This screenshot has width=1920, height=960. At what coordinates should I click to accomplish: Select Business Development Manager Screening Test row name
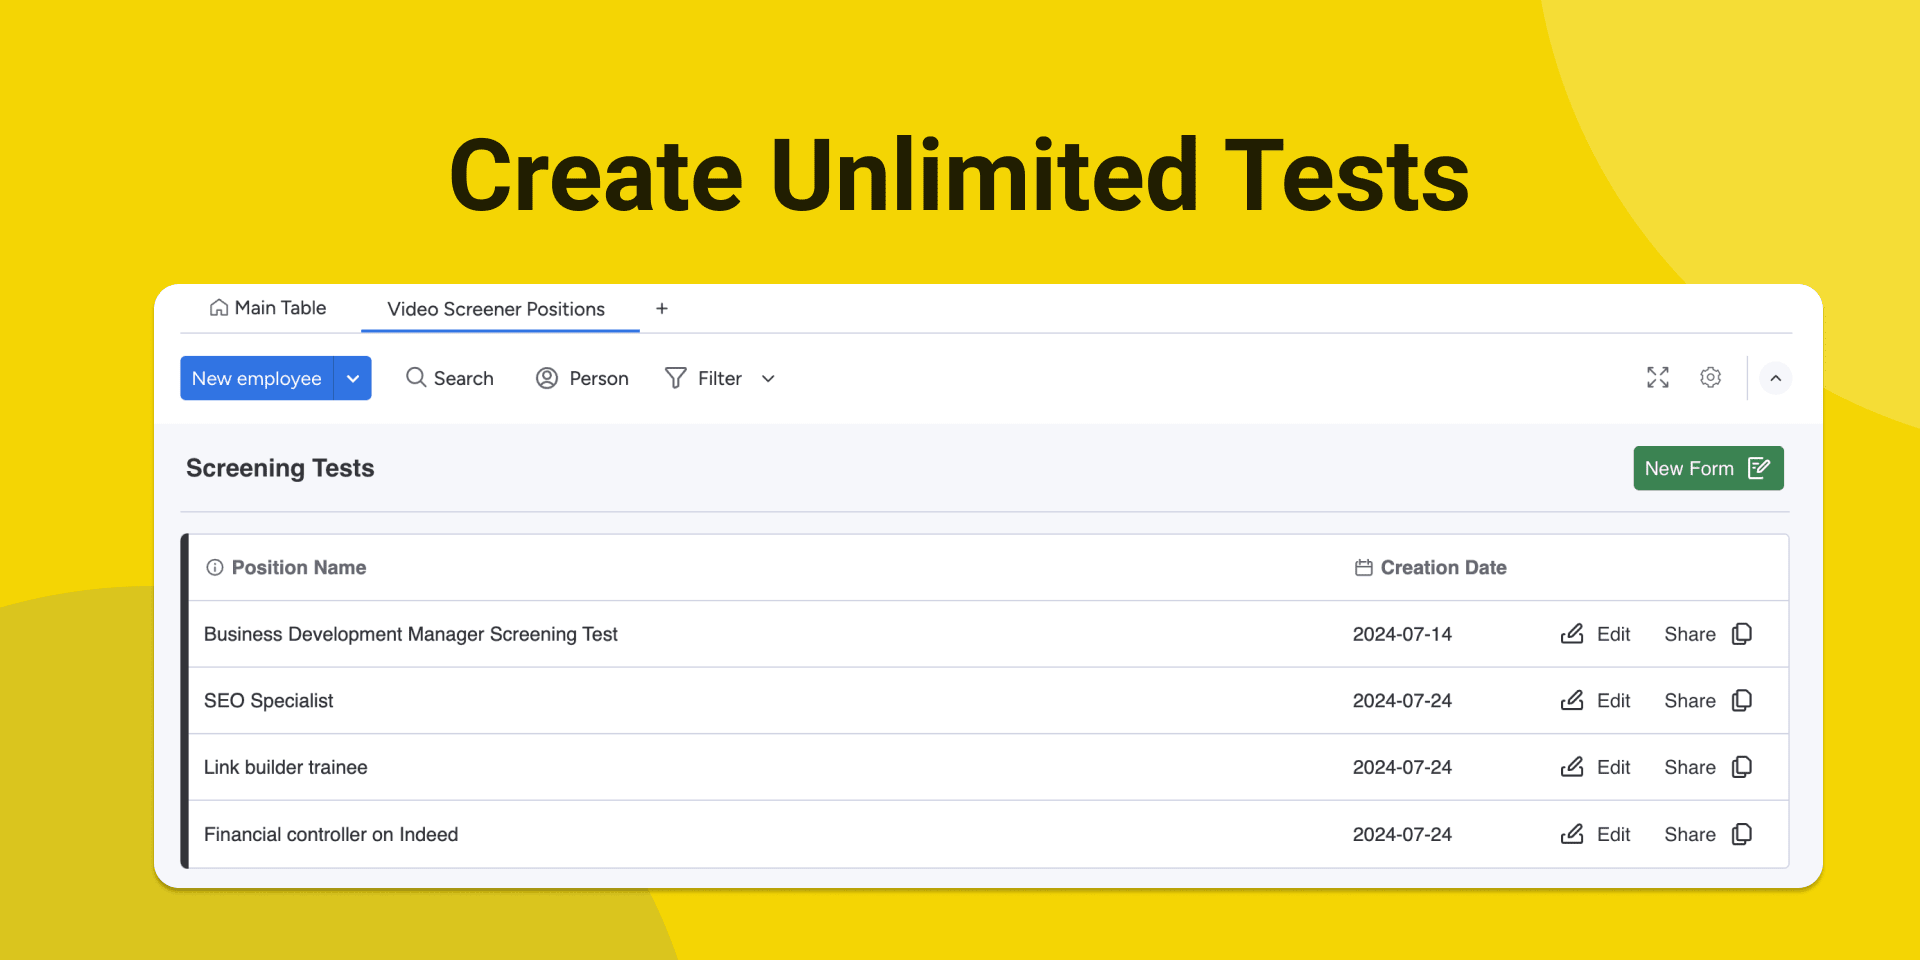pos(411,634)
